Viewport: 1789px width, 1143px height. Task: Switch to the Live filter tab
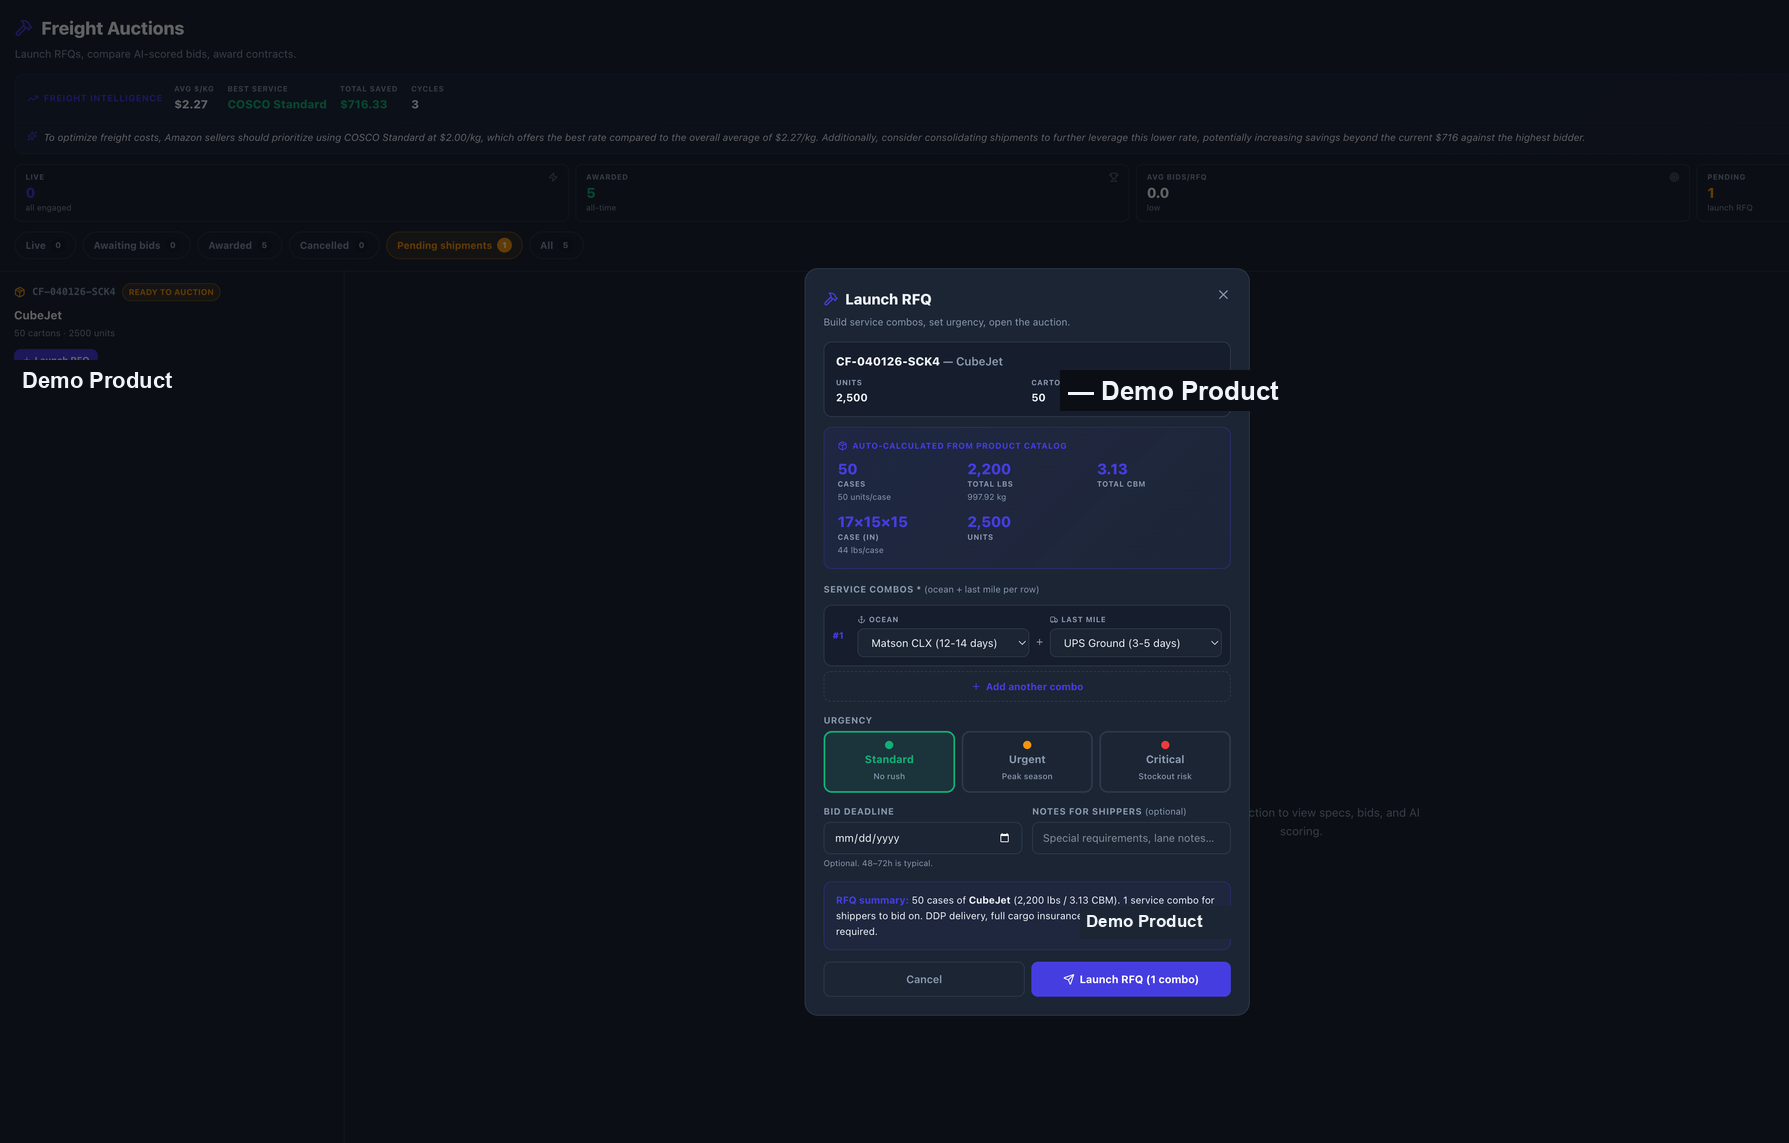click(45, 246)
